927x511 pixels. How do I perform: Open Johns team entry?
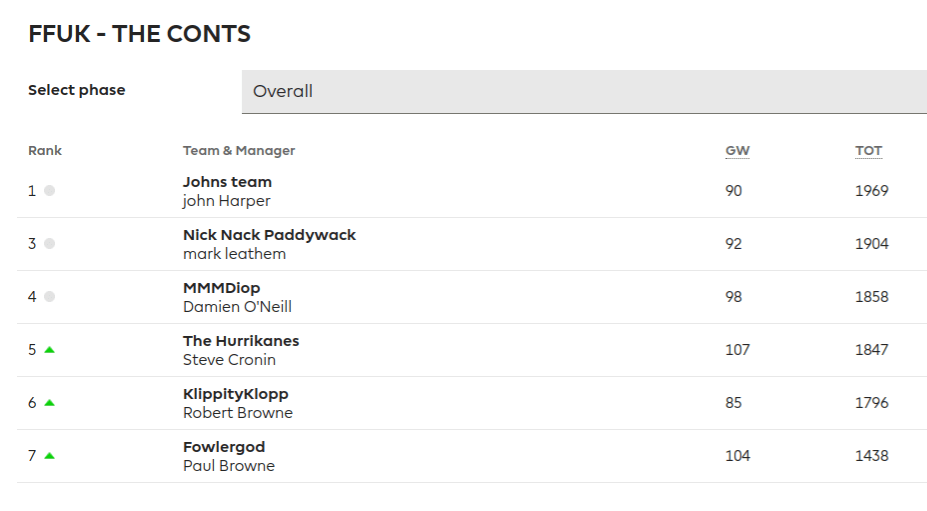pyautogui.click(x=227, y=182)
